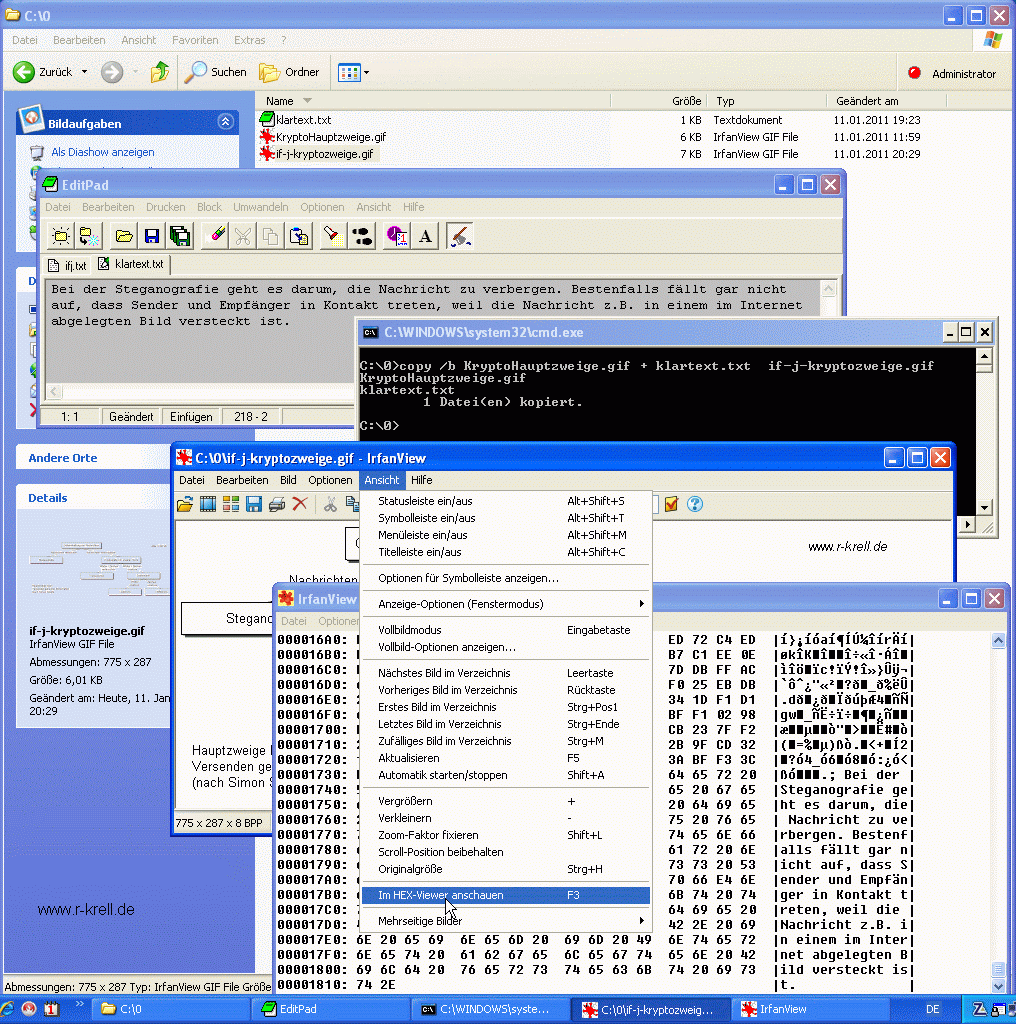The height and width of the screenshot is (1024, 1016).
Task: Click the cmd.exe vertical scrollbar down arrow
Action: (x=986, y=508)
